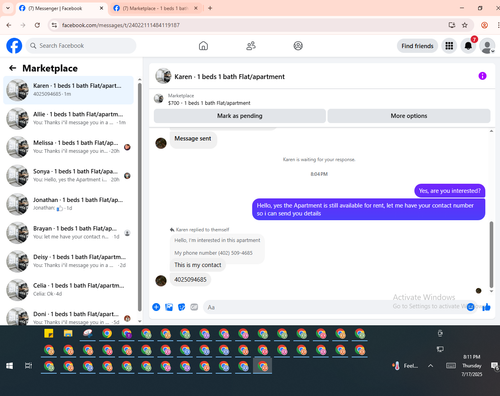Switch to Marketplace browser tab
The height and width of the screenshot is (396, 500).
pyautogui.click(x=155, y=8)
